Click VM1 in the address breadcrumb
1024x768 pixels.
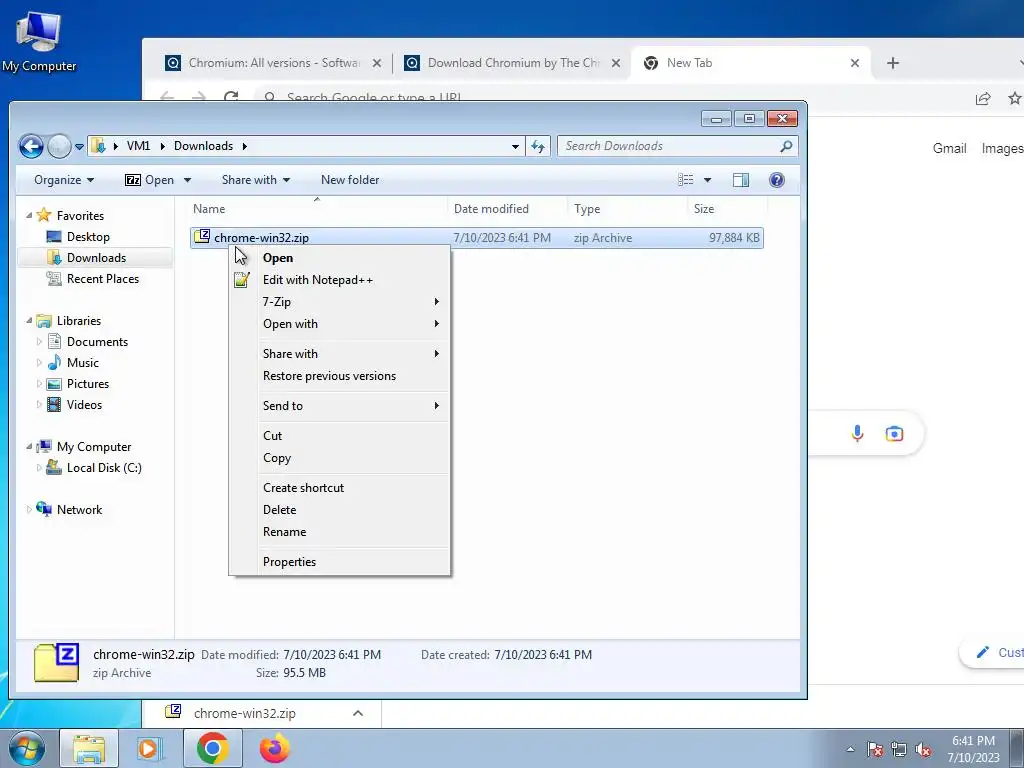pyautogui.click(x=138, y=146)
